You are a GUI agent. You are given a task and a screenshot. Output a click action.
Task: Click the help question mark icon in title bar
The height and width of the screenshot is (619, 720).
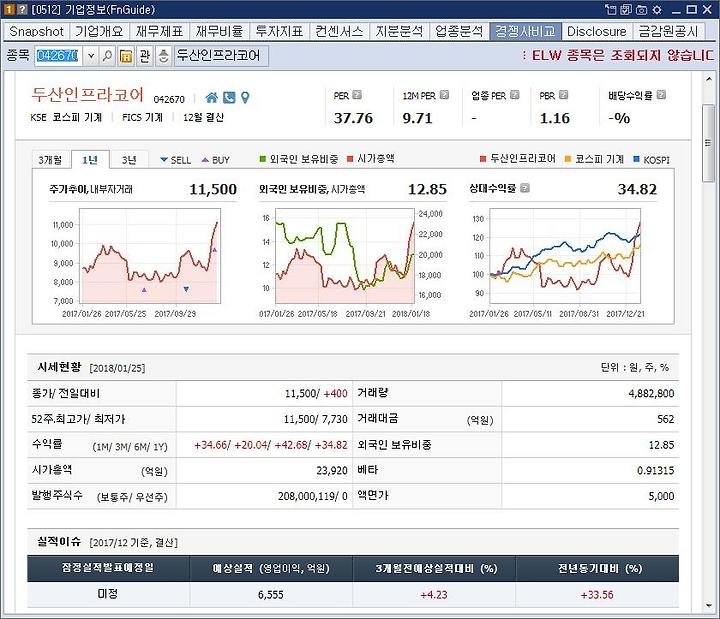tap(22, 9)
